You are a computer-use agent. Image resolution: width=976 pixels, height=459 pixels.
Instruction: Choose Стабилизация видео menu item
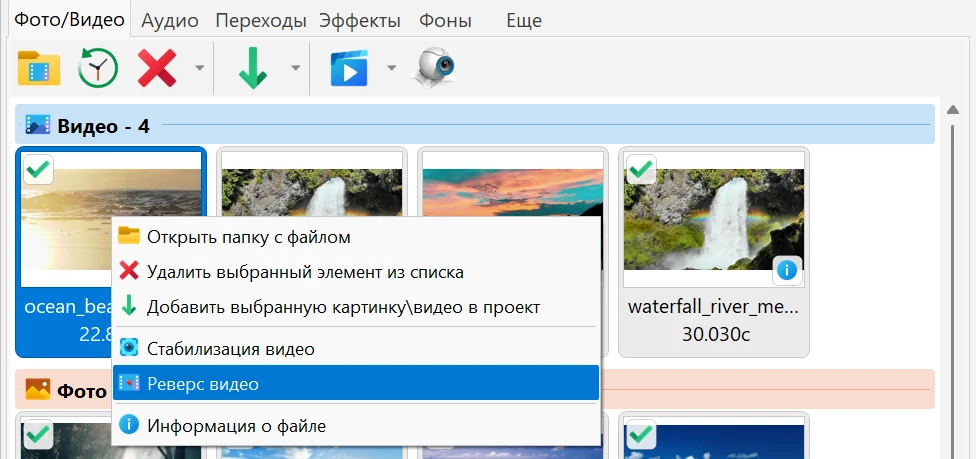pos(356,349)
